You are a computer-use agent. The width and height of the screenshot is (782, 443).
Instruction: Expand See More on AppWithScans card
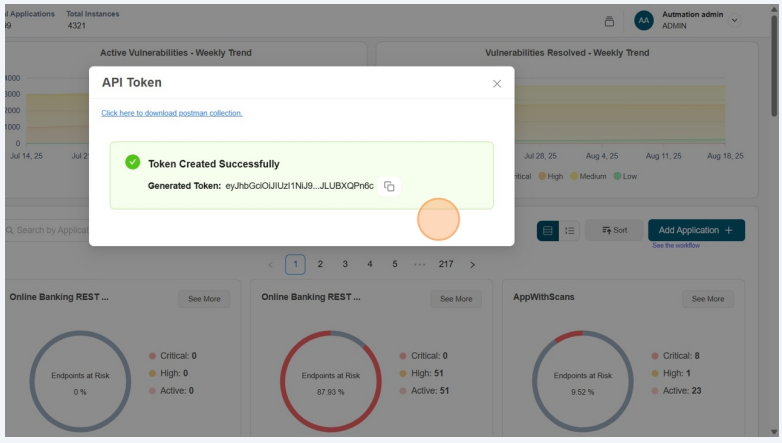tap(708, 299)
